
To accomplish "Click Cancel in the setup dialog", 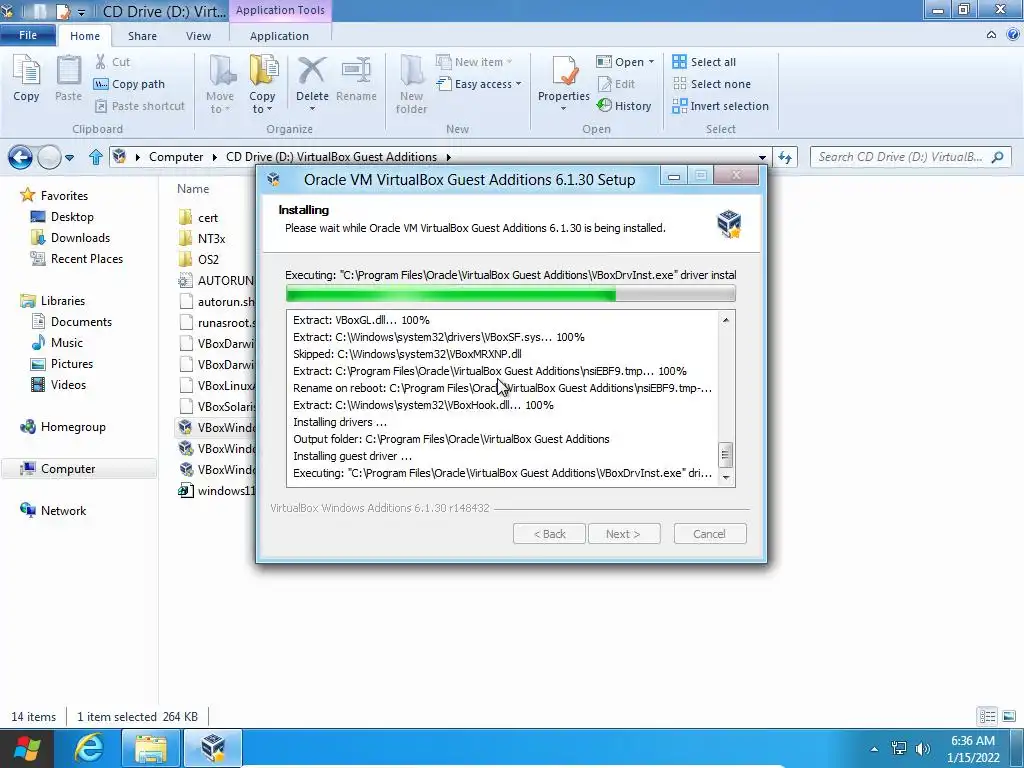I will [710, 534].
